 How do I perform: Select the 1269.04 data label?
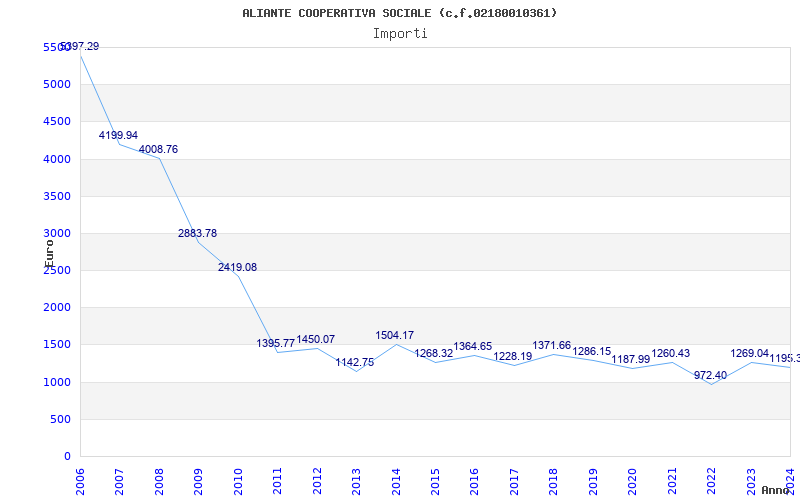point(749,354)
